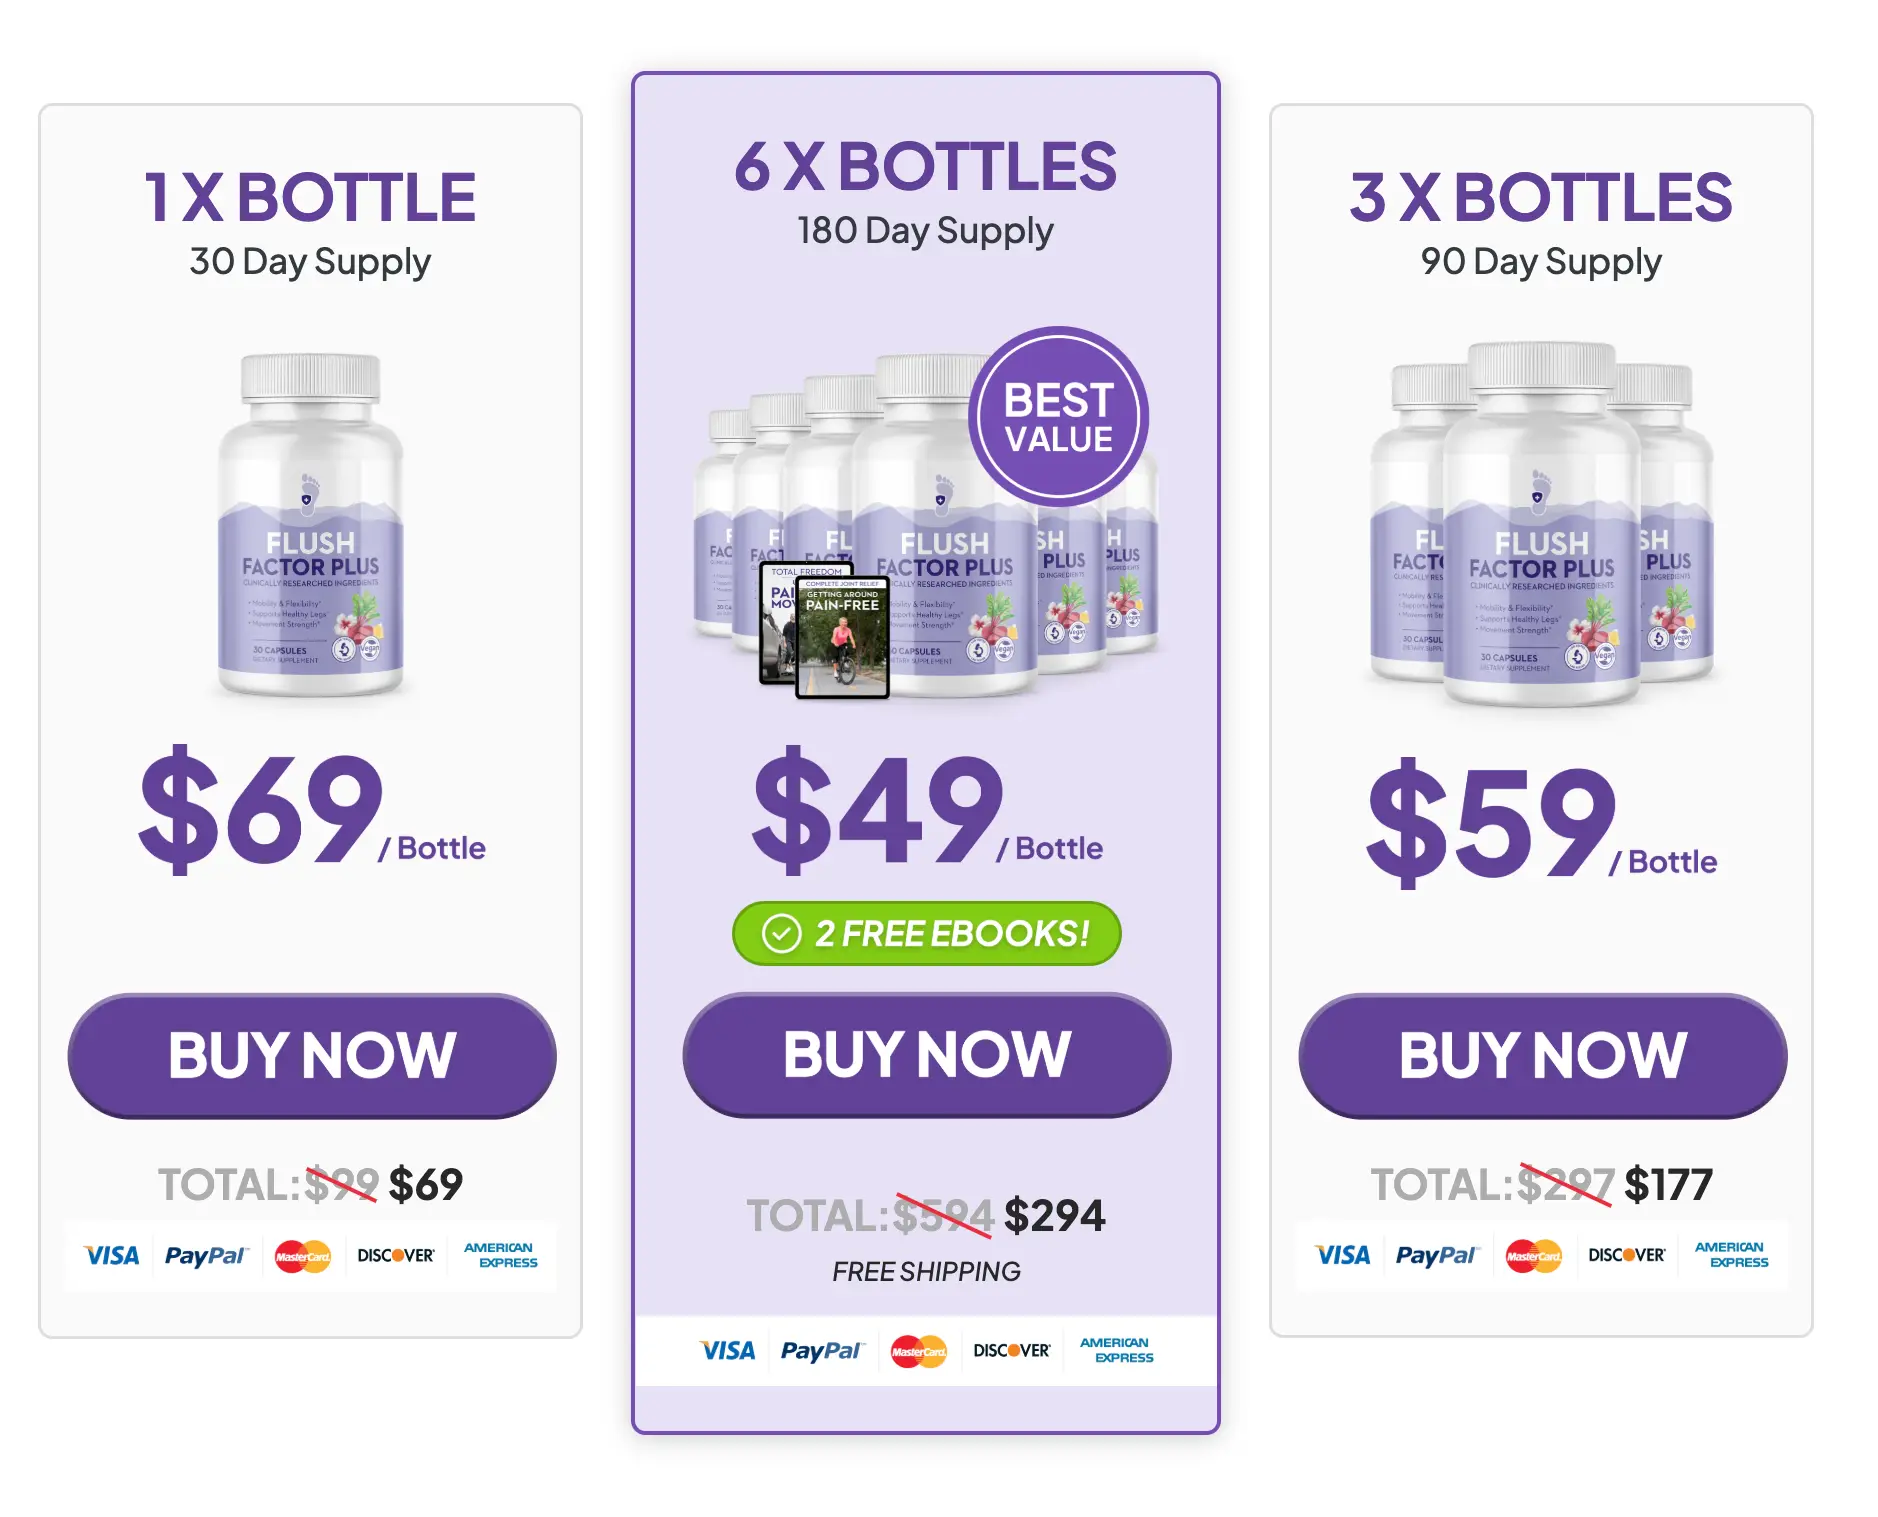1878x1517 pixels.
Task: Select the 6 X BOTTLES 180 Day Supply header
Action: click(x=924, y=195)
